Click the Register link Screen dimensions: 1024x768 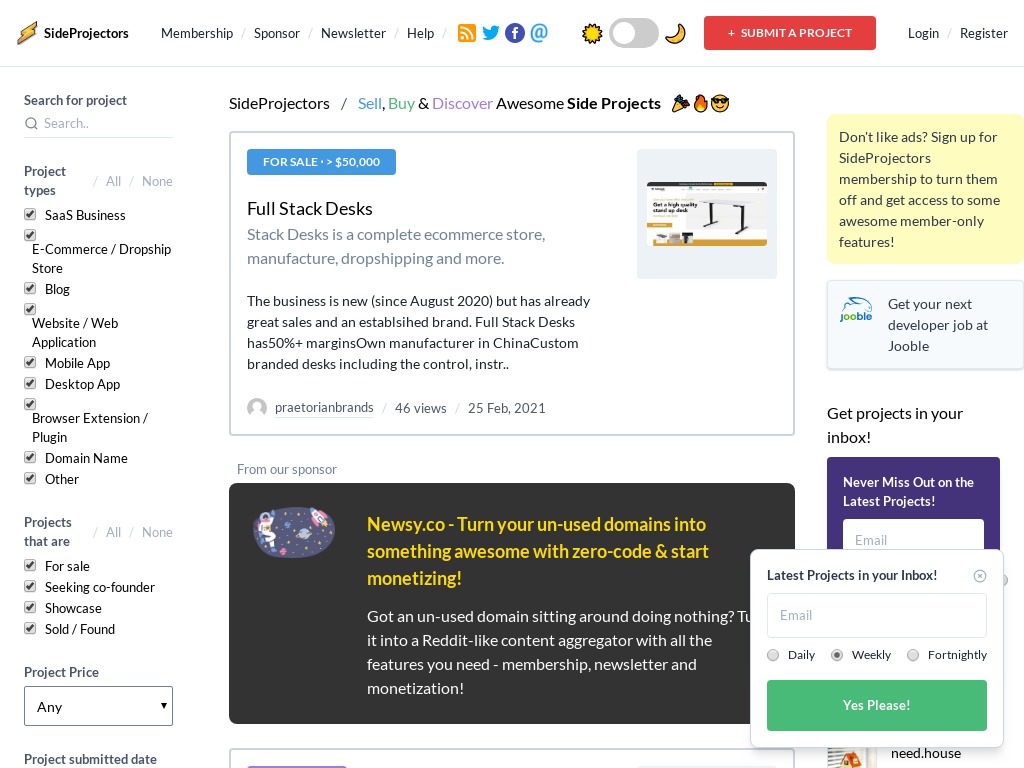click(984, 33)
